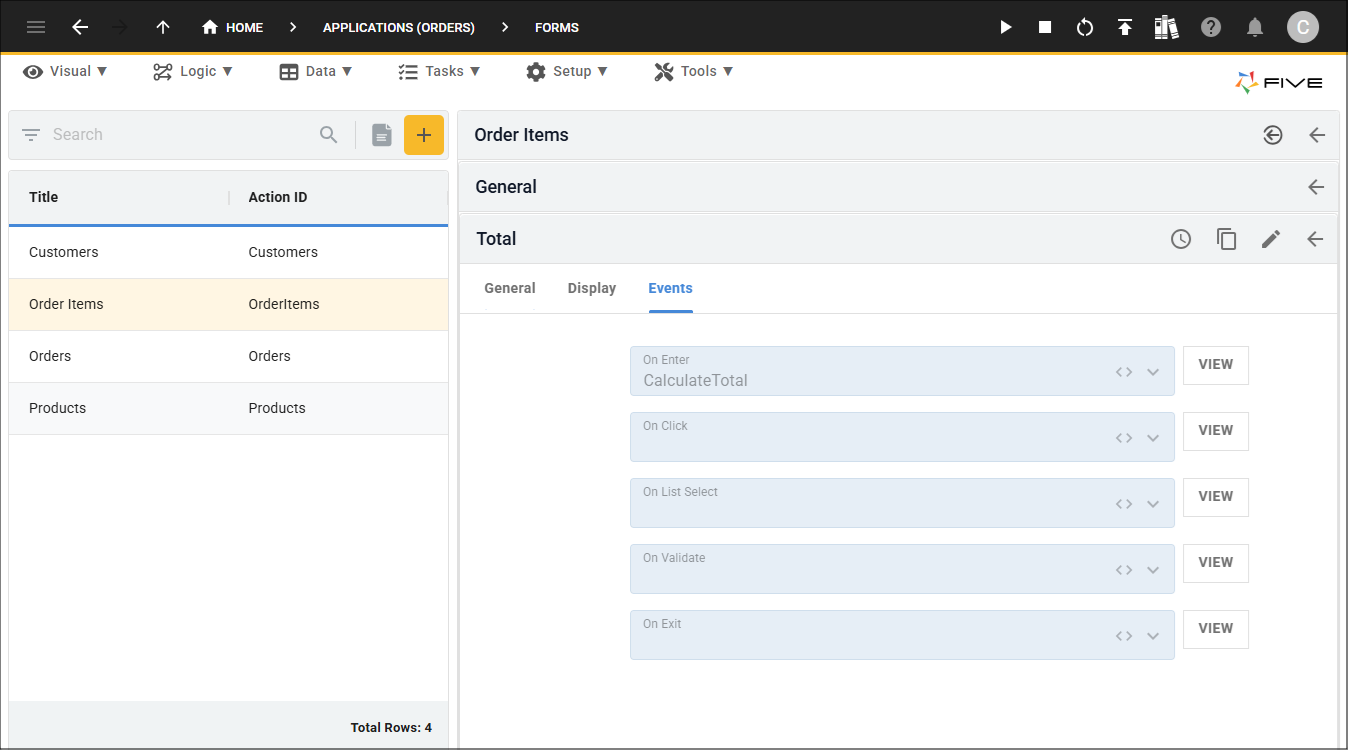Viewport: 1348px width, 750px height.
Task: Click the Stop square icon in header
Action: coord(1045,27)
